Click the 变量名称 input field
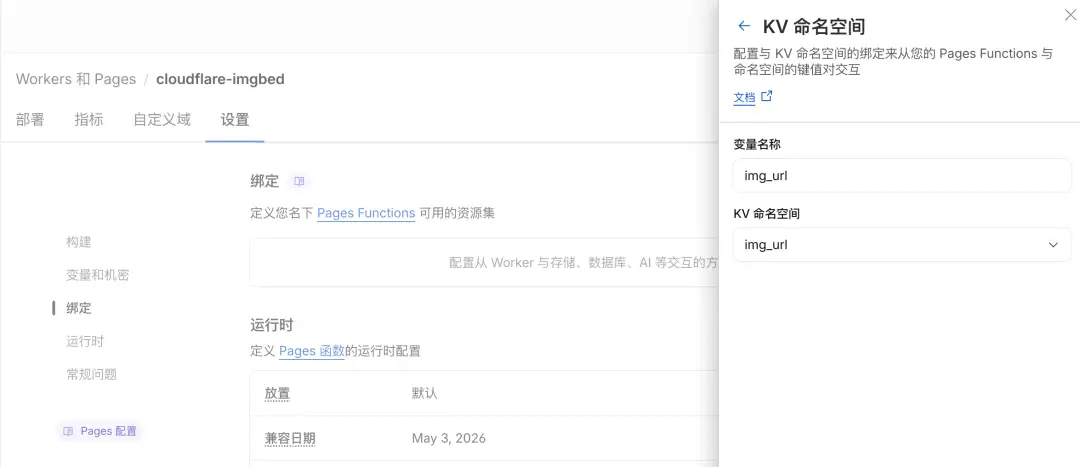Viewport: 1080px width, 467px height. [902, 176]
